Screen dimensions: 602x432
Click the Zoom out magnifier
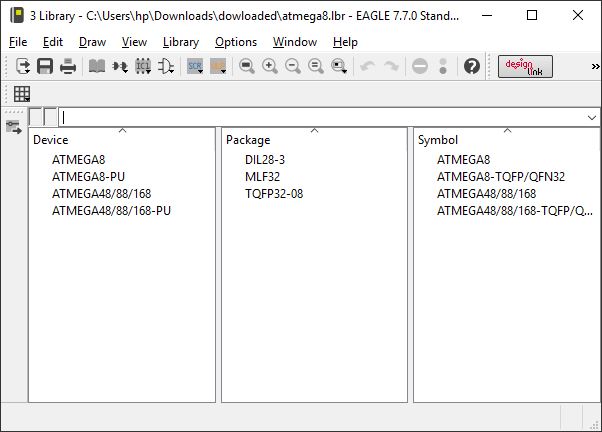point(293,66)
